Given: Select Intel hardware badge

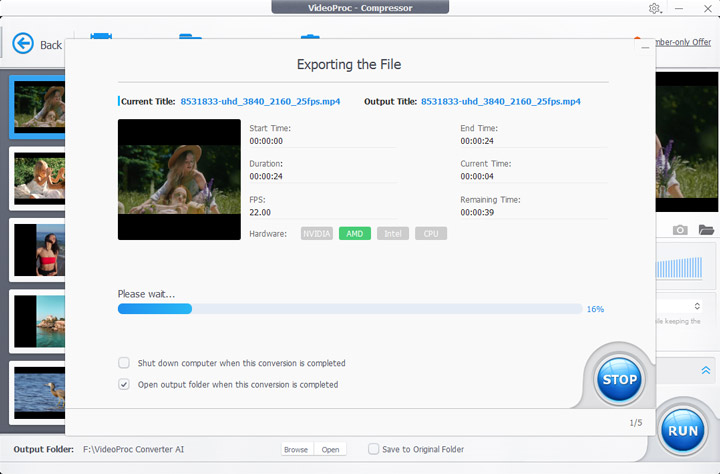Looking at the screenshot, I should point(393,234).
